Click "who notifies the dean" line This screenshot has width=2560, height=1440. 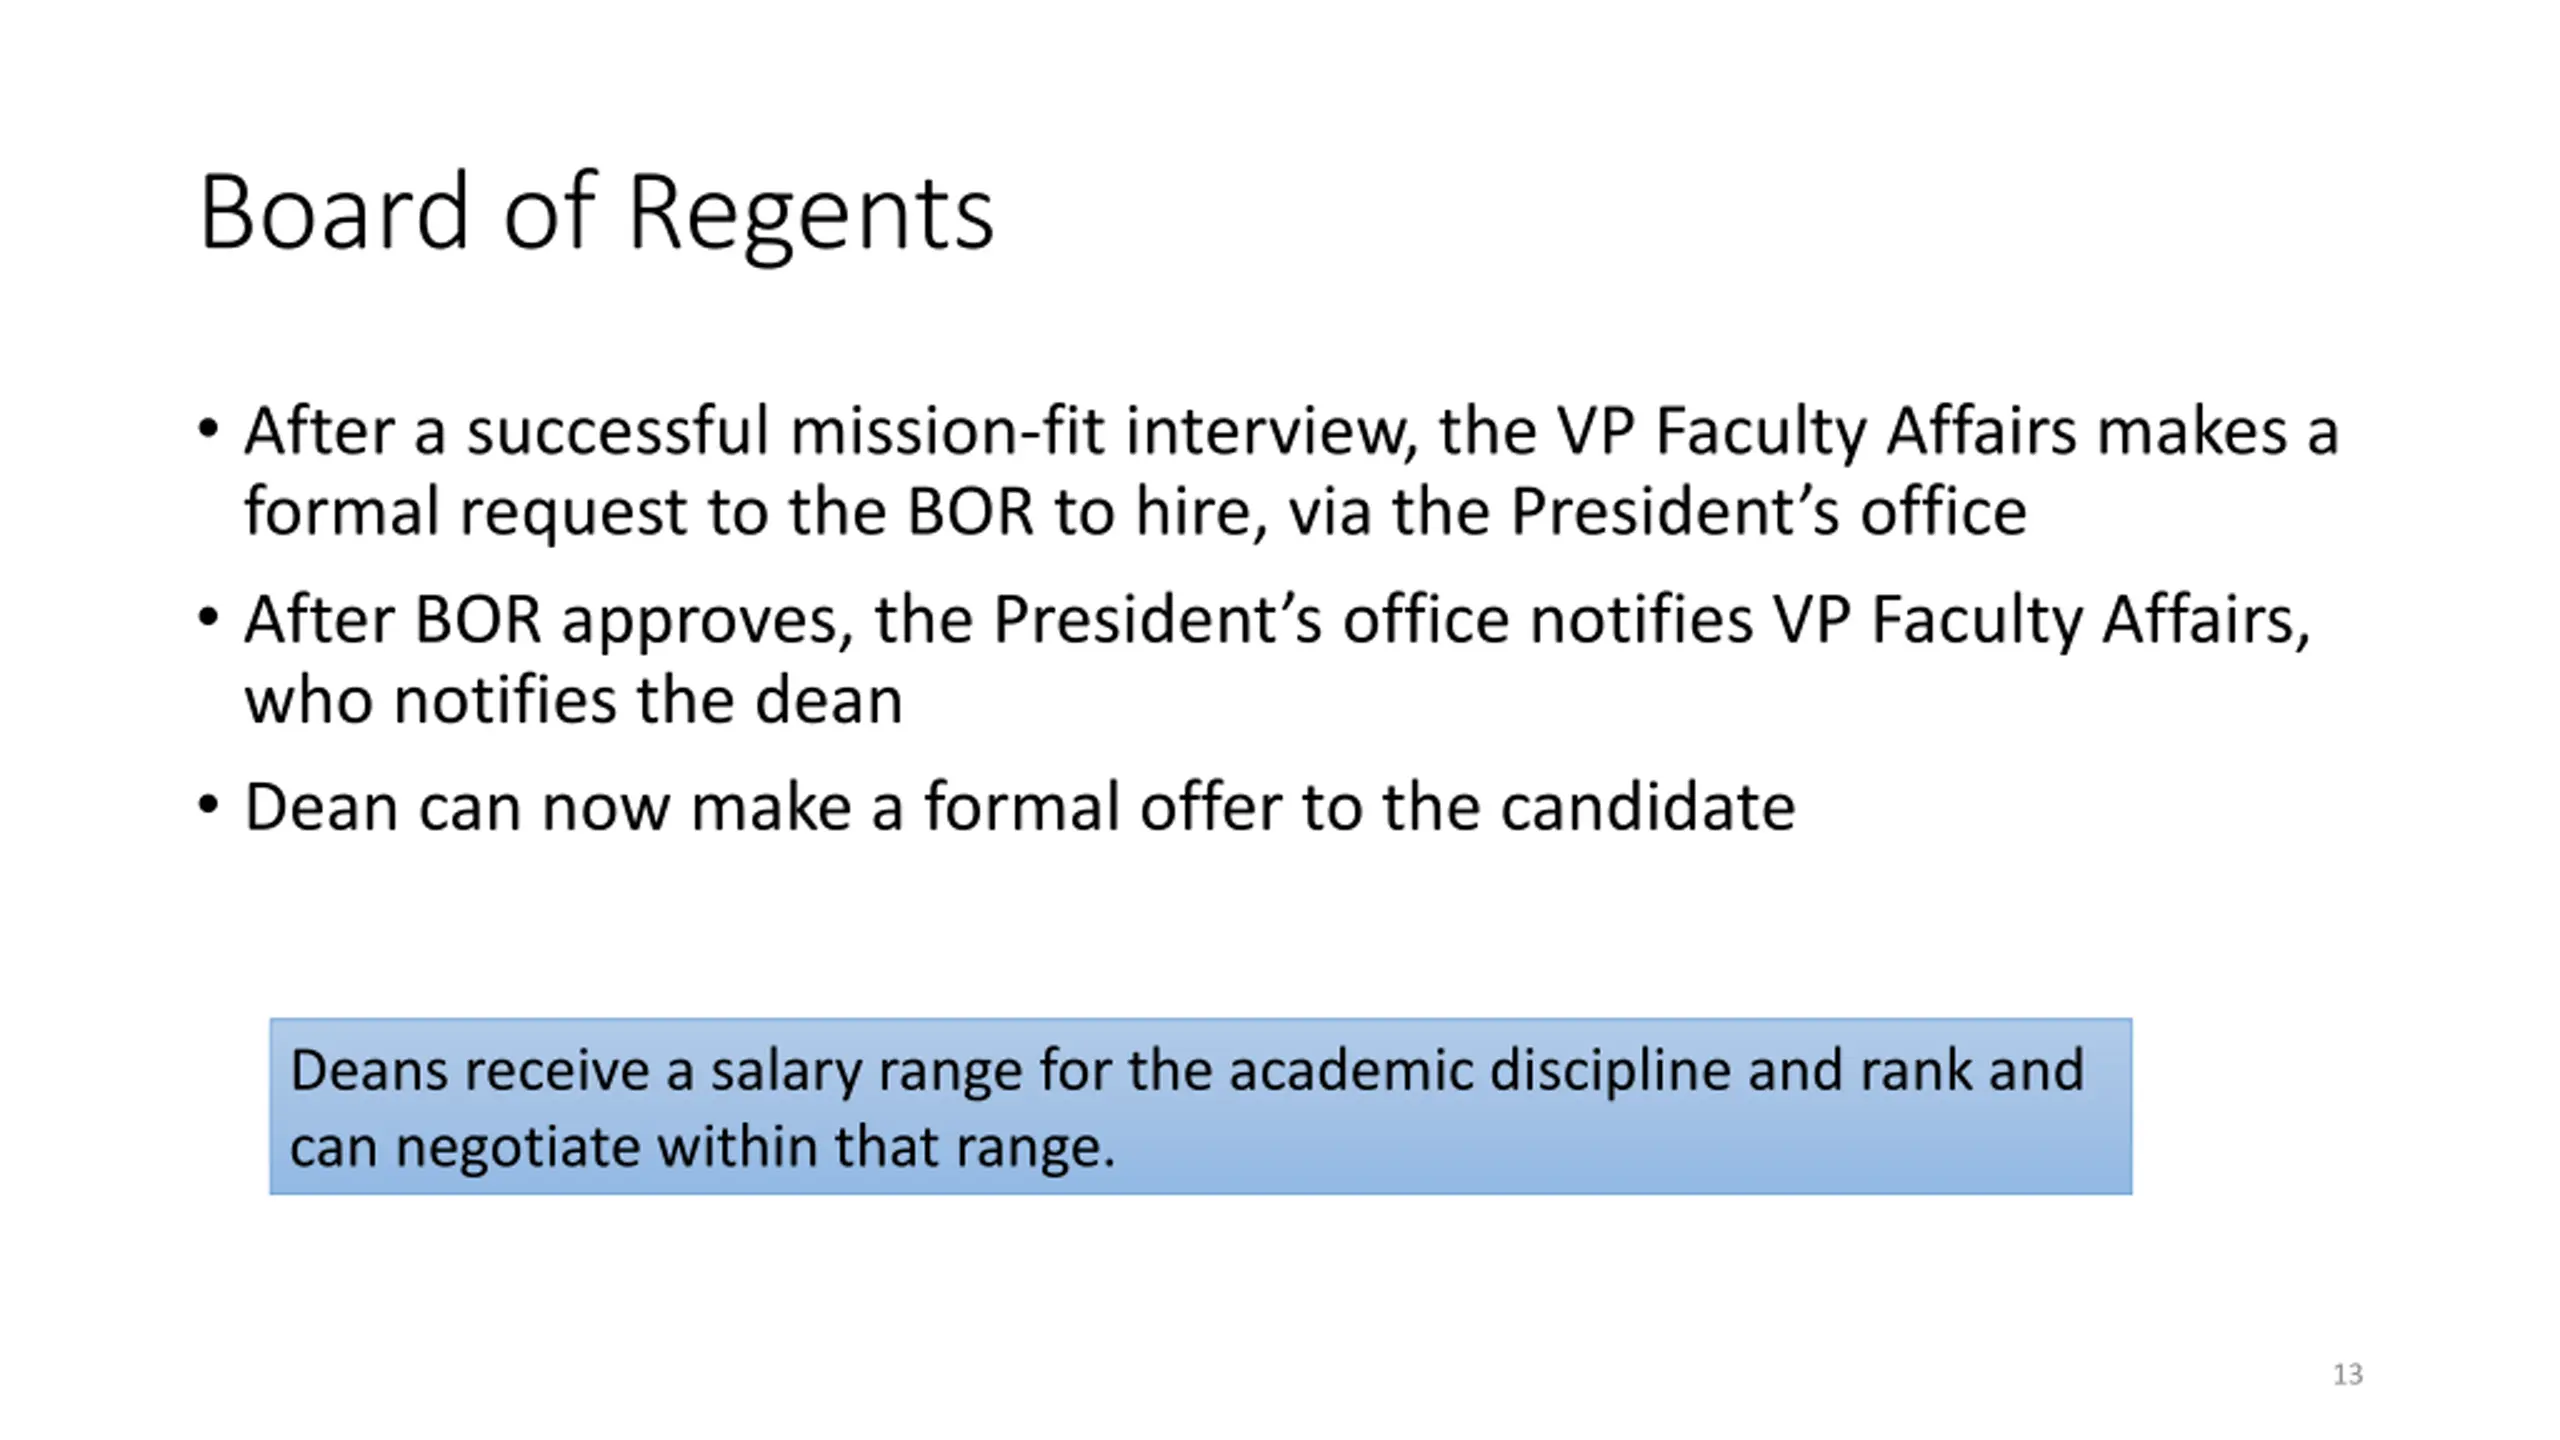coord(573,700)
